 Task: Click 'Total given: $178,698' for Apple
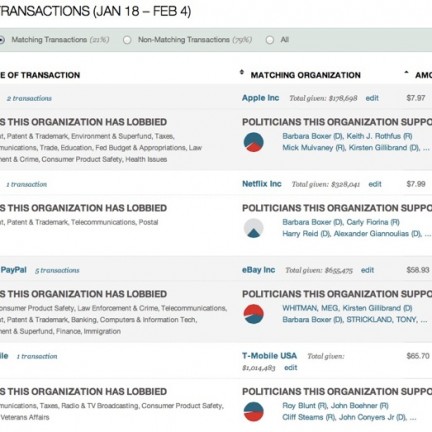(323, 98)
